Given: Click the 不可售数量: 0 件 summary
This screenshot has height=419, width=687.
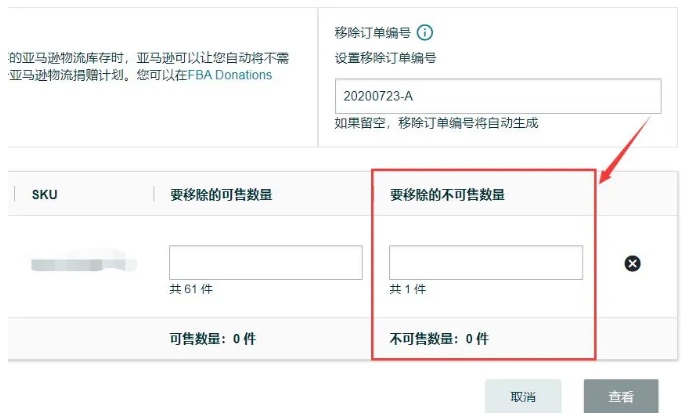Looking at the screenshot, I should (439, 338).
